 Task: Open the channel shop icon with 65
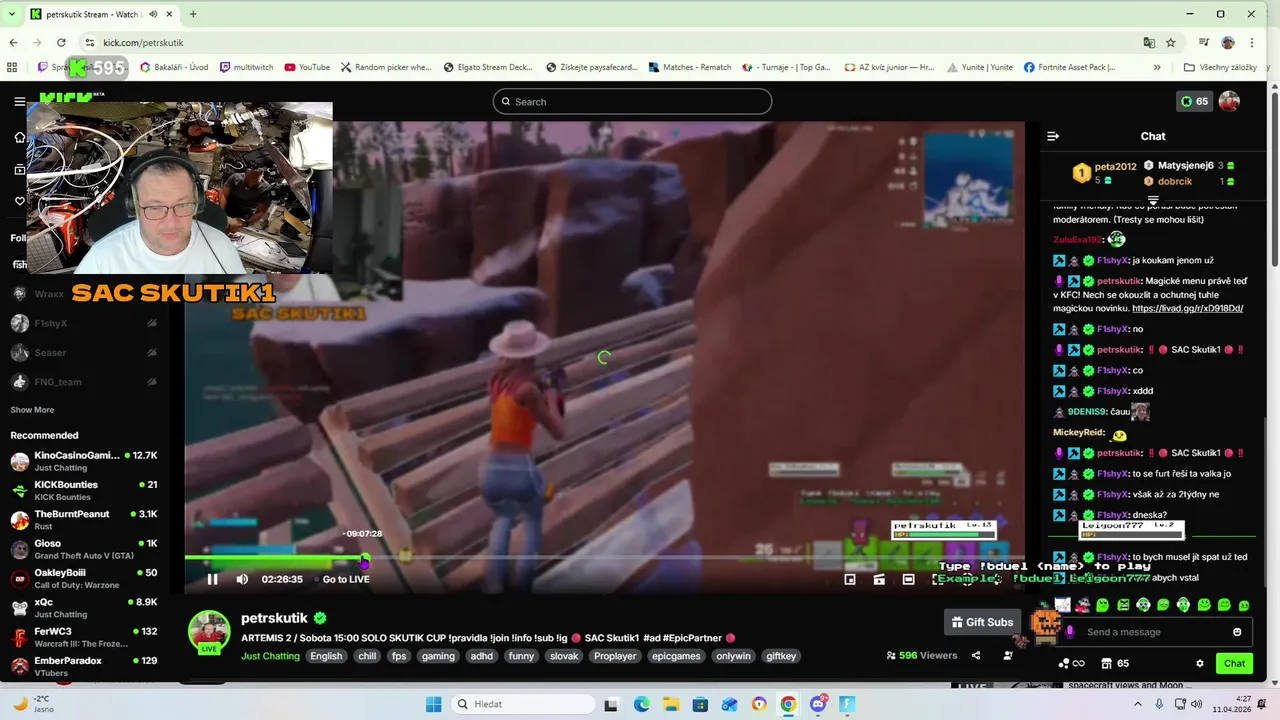[x=1115, y=663]
